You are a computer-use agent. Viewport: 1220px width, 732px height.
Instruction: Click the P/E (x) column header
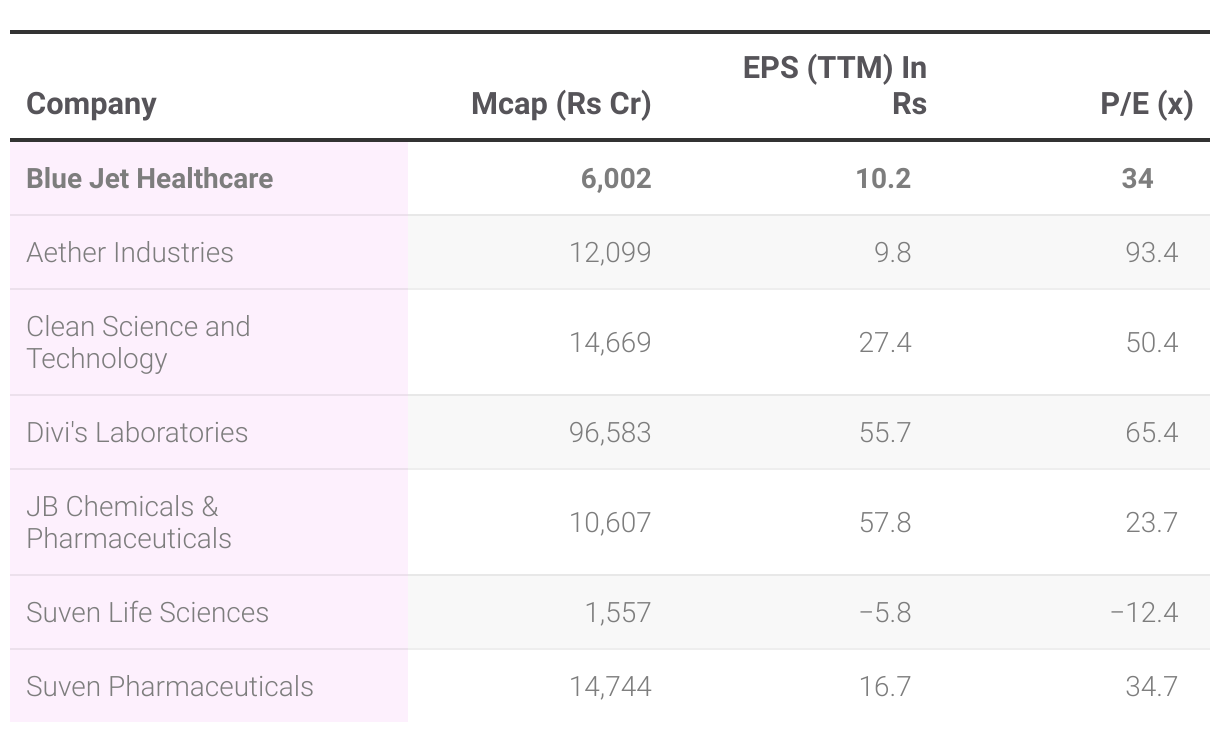coord(1146,104)
